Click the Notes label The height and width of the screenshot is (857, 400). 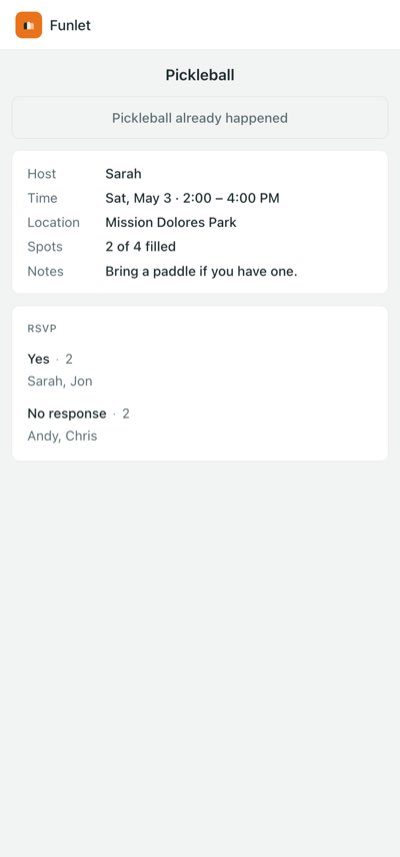tap(45, 271)
